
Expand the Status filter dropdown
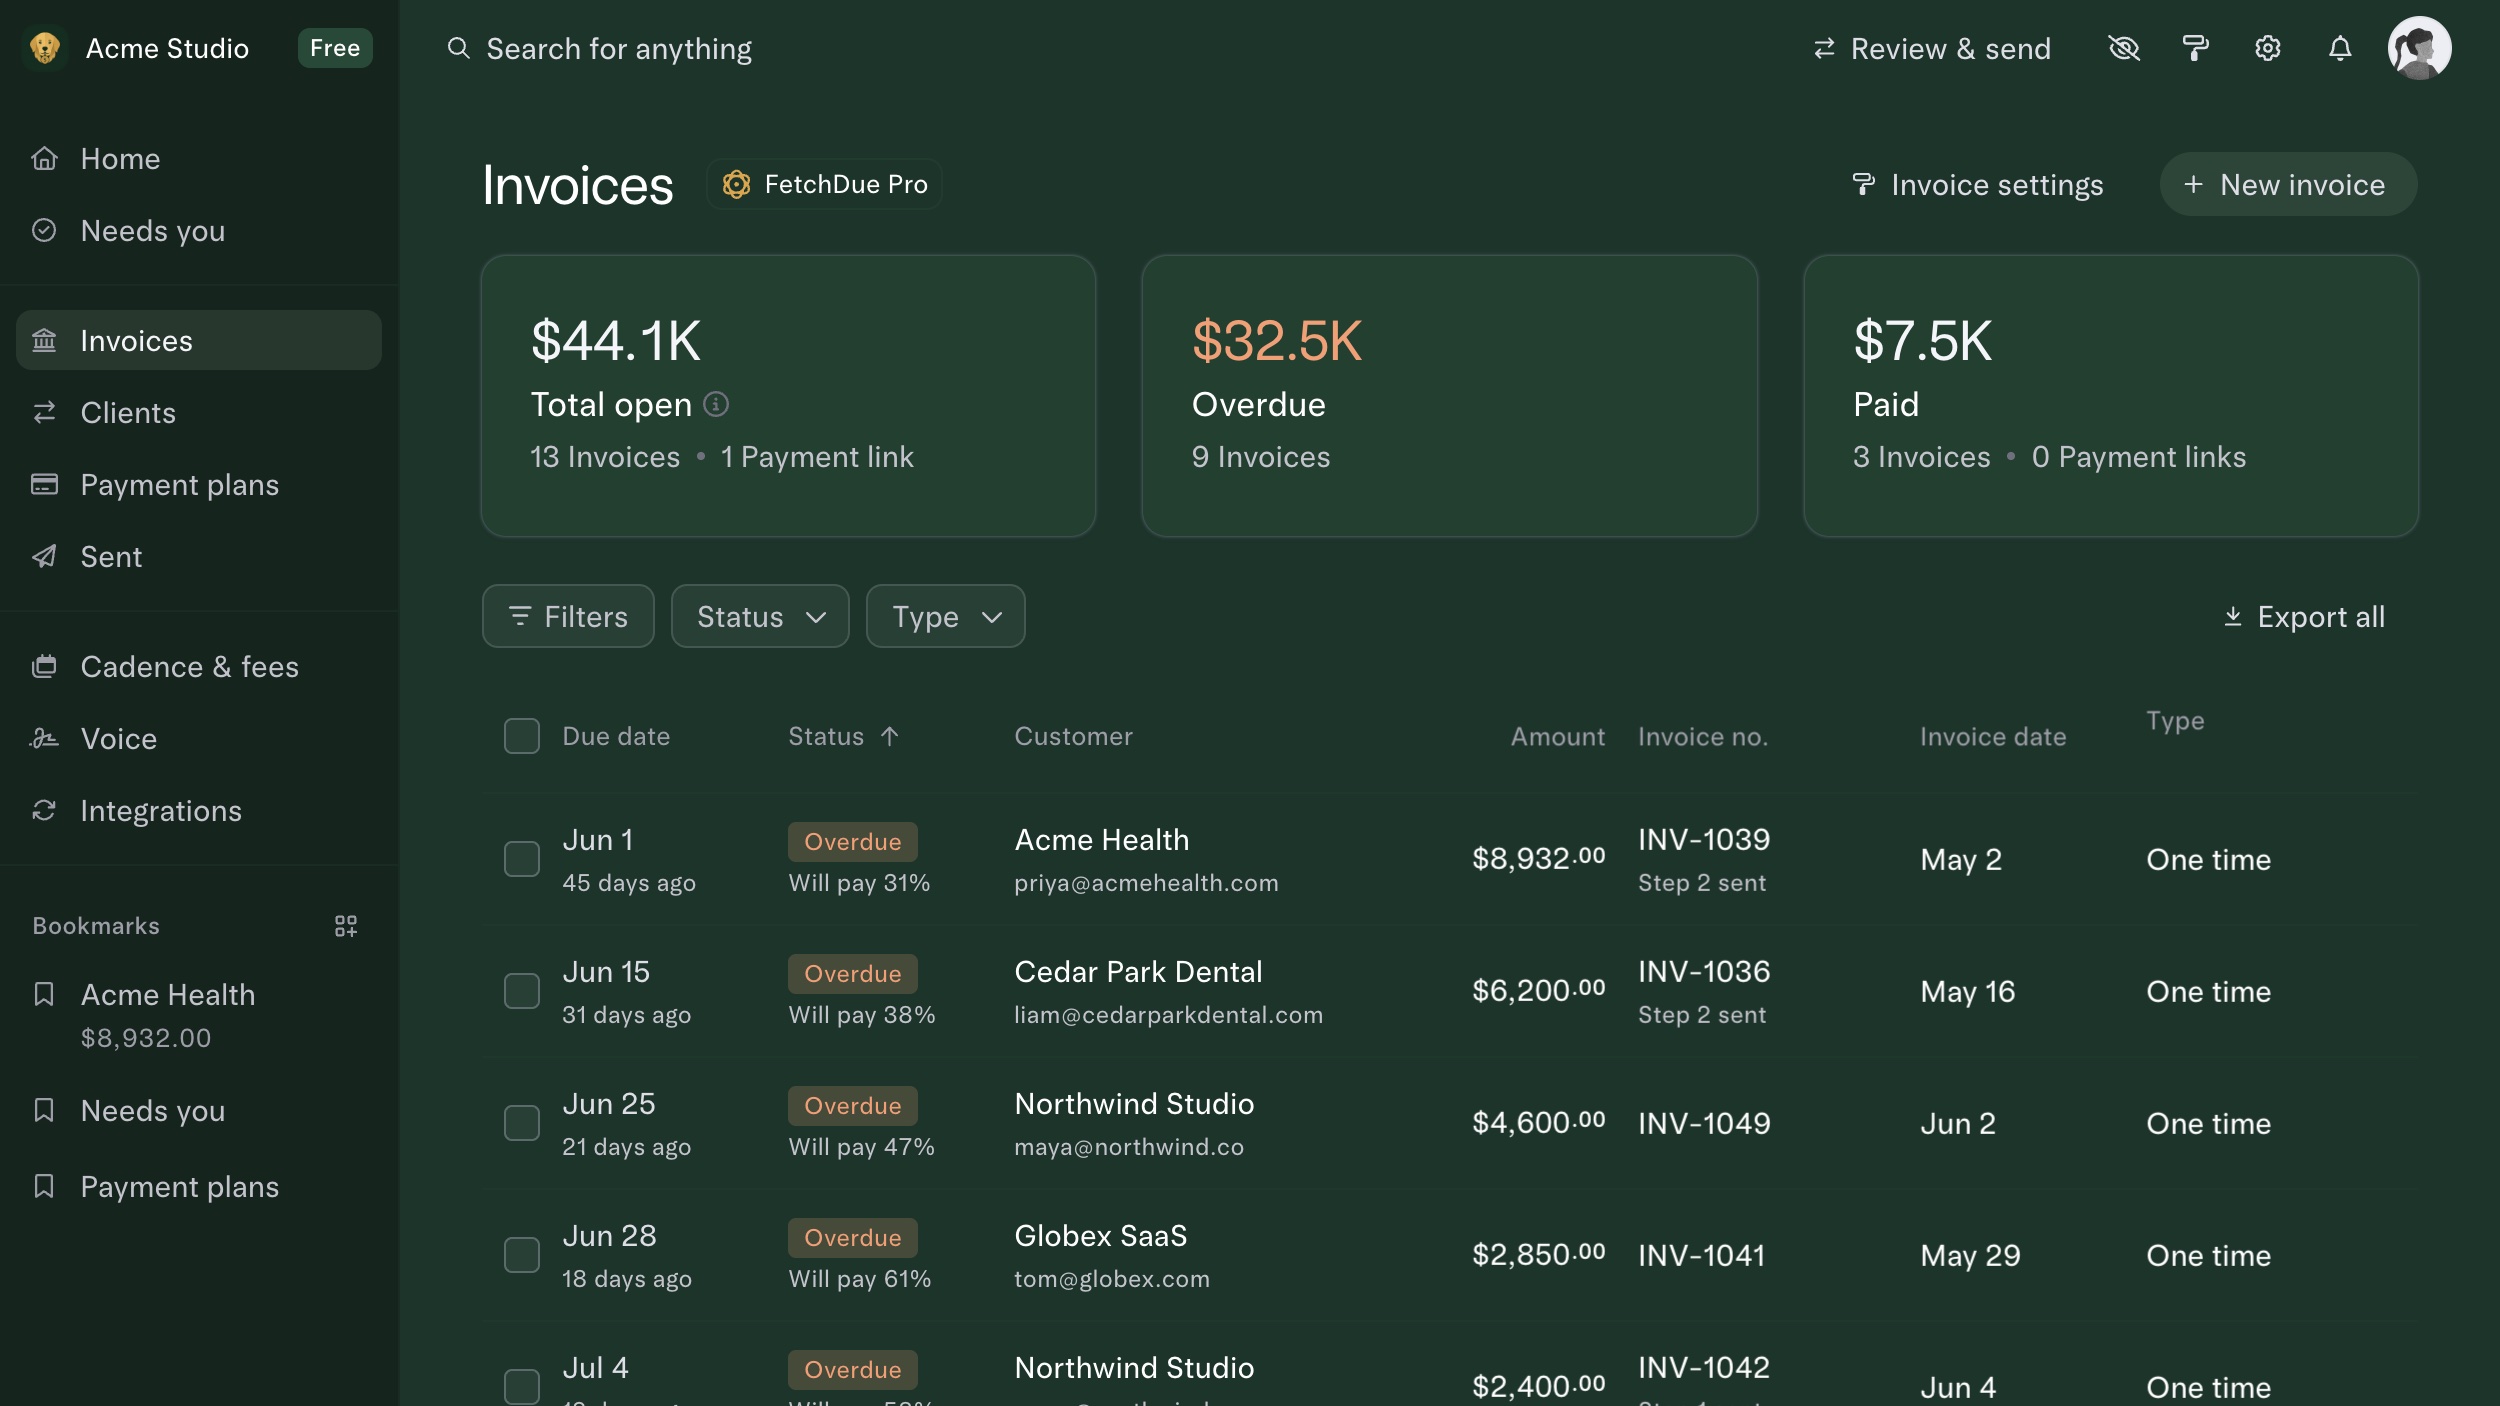pos(760,616)
